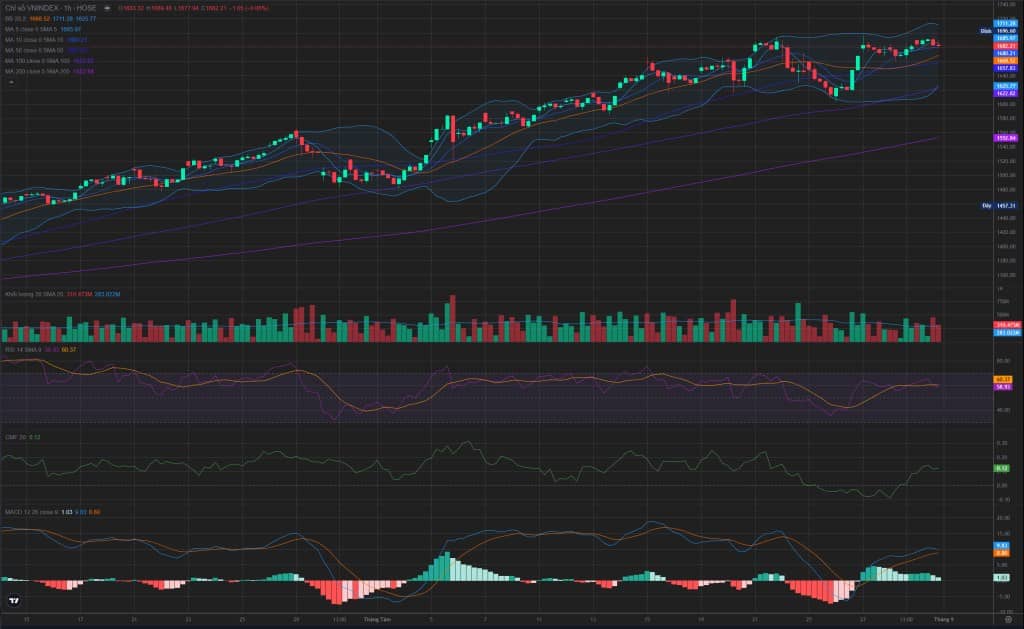This screenshot has height=629, width=1024.
Task: Click the MA 5 close SMA legend
Action: 42,29
